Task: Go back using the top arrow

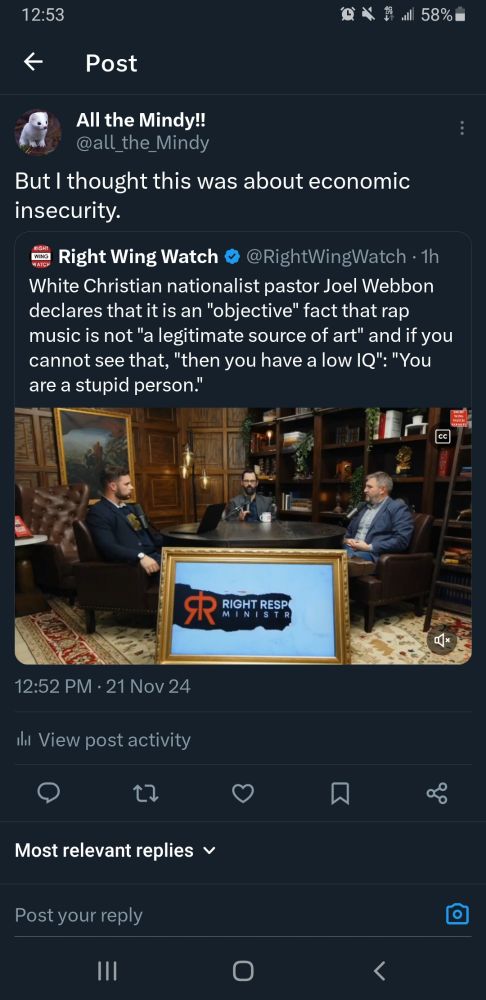Action: click(34, 62)
